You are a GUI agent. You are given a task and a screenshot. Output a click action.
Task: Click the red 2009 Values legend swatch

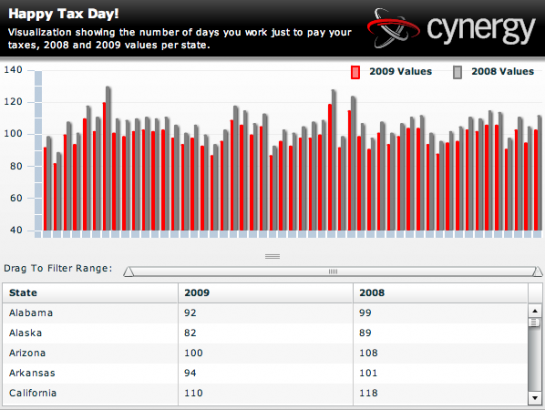coord(355,73)
